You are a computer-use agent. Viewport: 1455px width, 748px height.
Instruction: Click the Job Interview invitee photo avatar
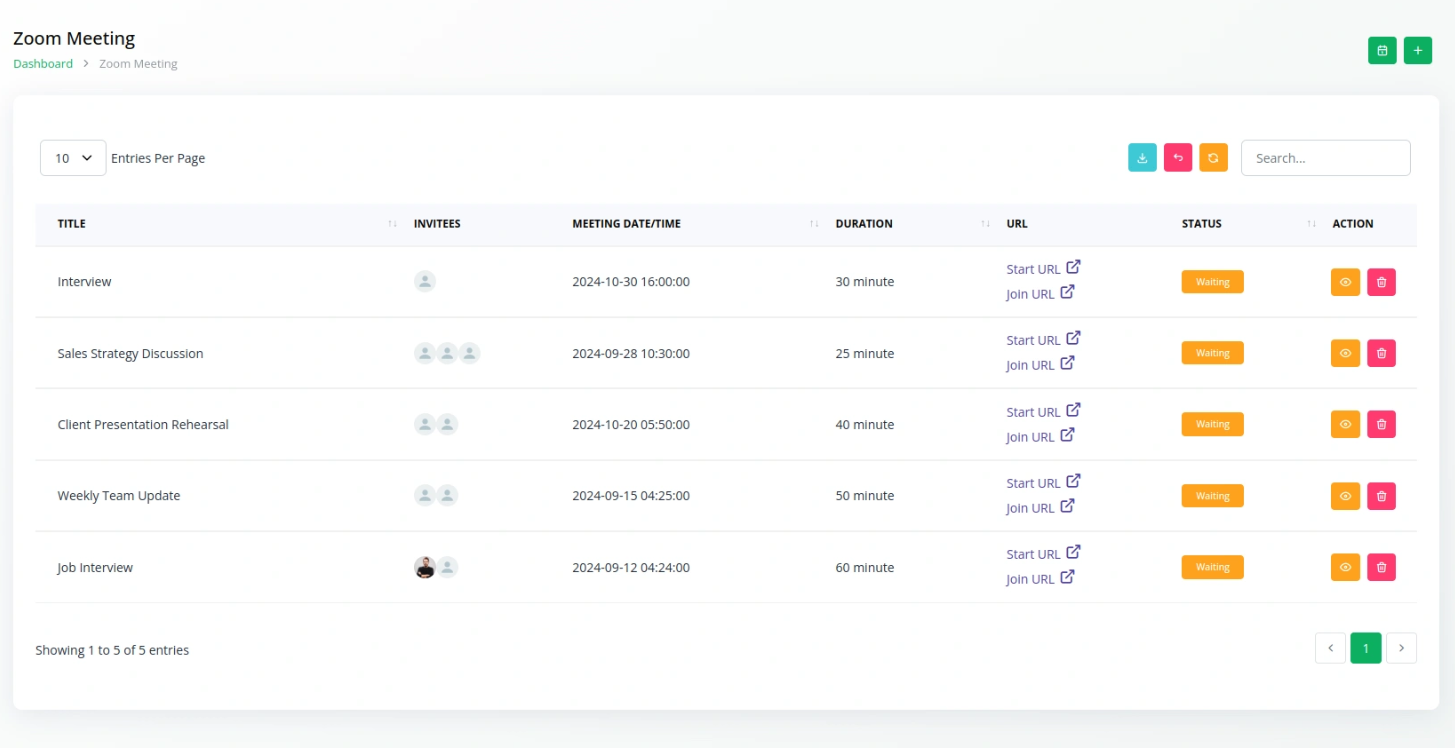click(425, 567)
